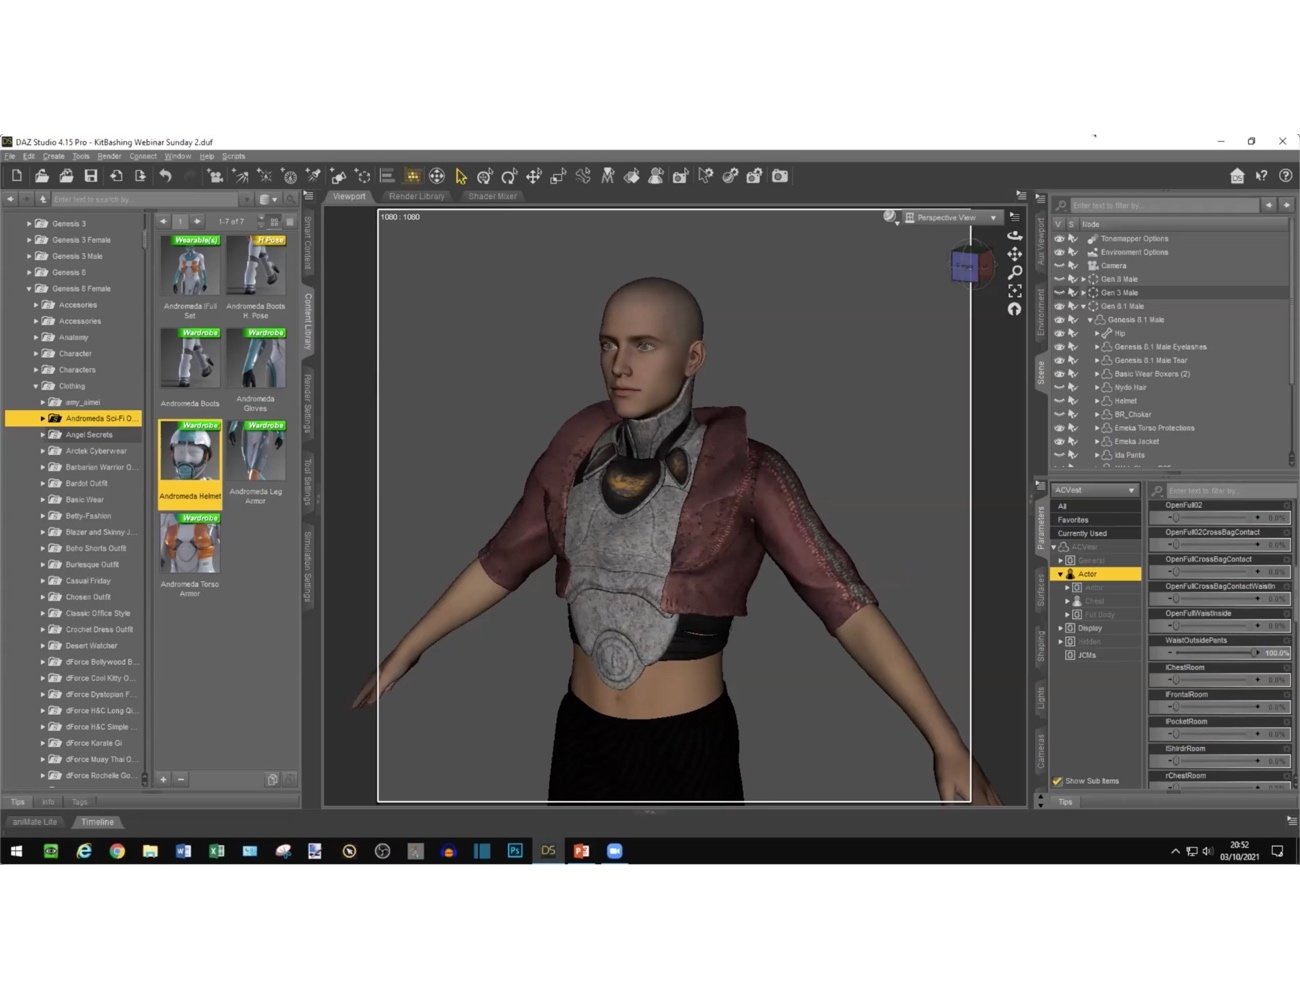The width and height of the screenshot is (1300, 1000).
Task: Toggle visibility eye for Tonemapper Options
Action: (1059, 239)
